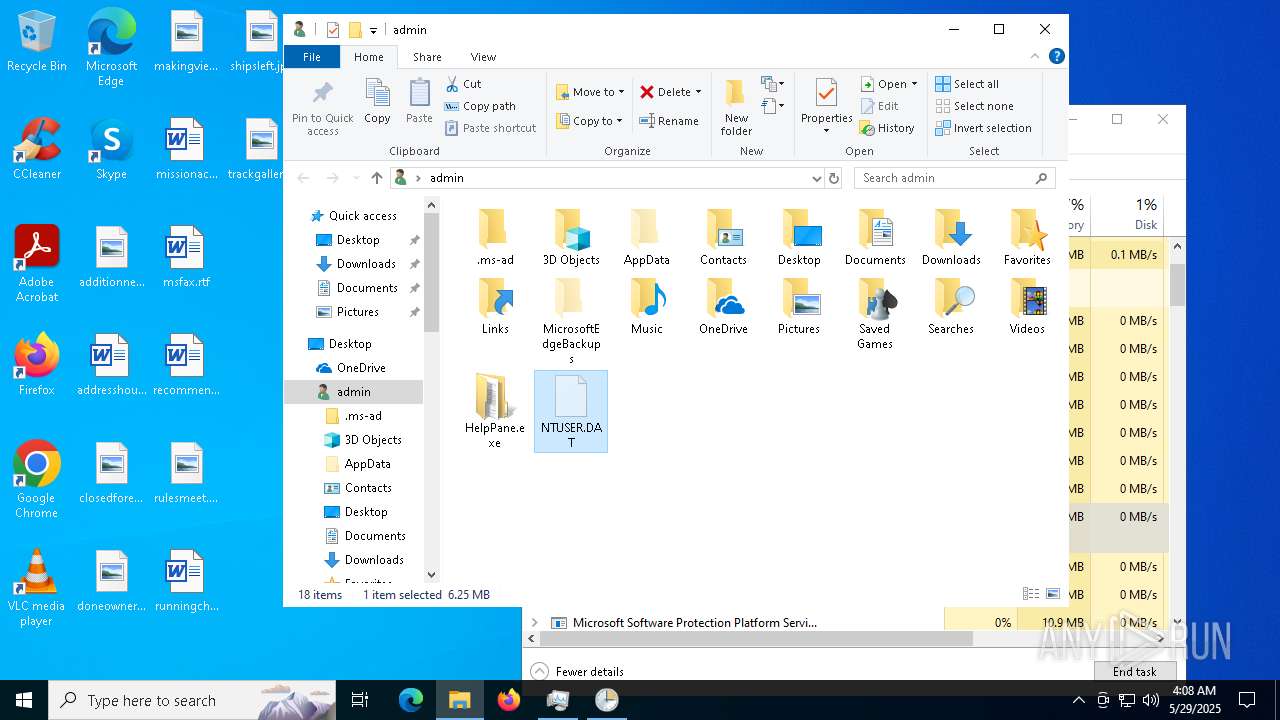This screenshot has width=1280, height=720.
Task: Open Quick Access Toolbar customize dropdown
Action: [373, 30]
